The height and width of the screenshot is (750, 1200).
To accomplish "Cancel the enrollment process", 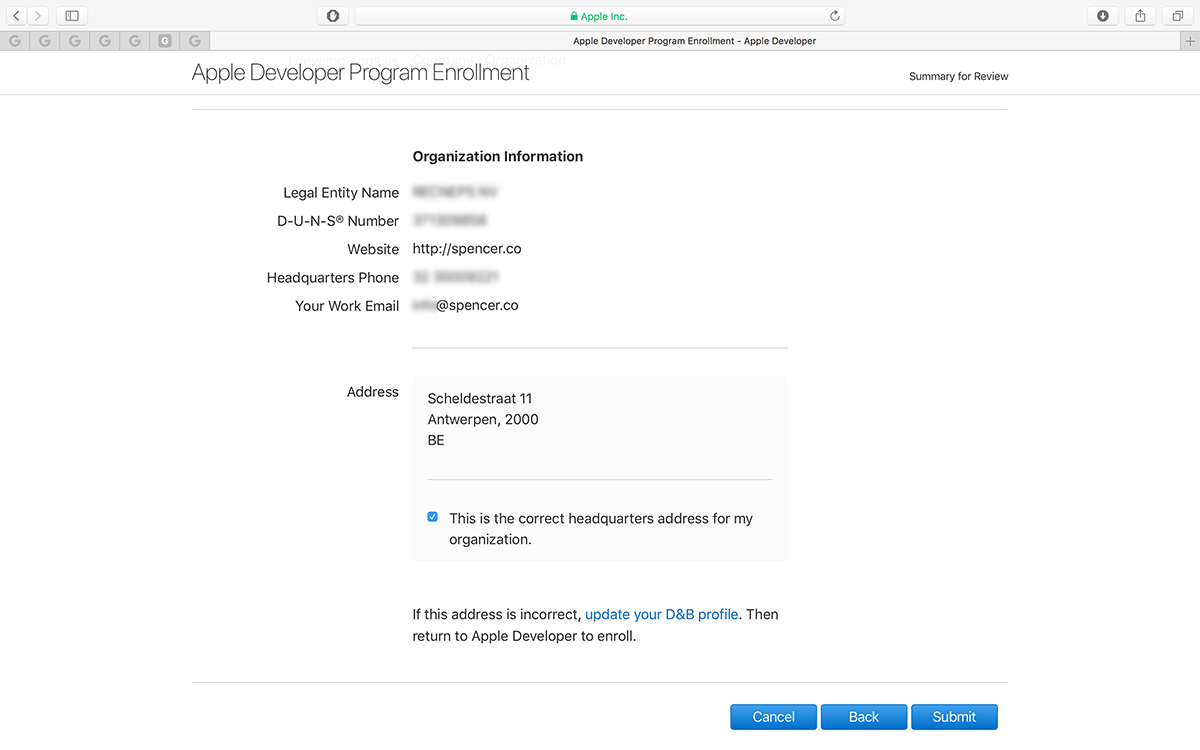I will coord(773,716).
